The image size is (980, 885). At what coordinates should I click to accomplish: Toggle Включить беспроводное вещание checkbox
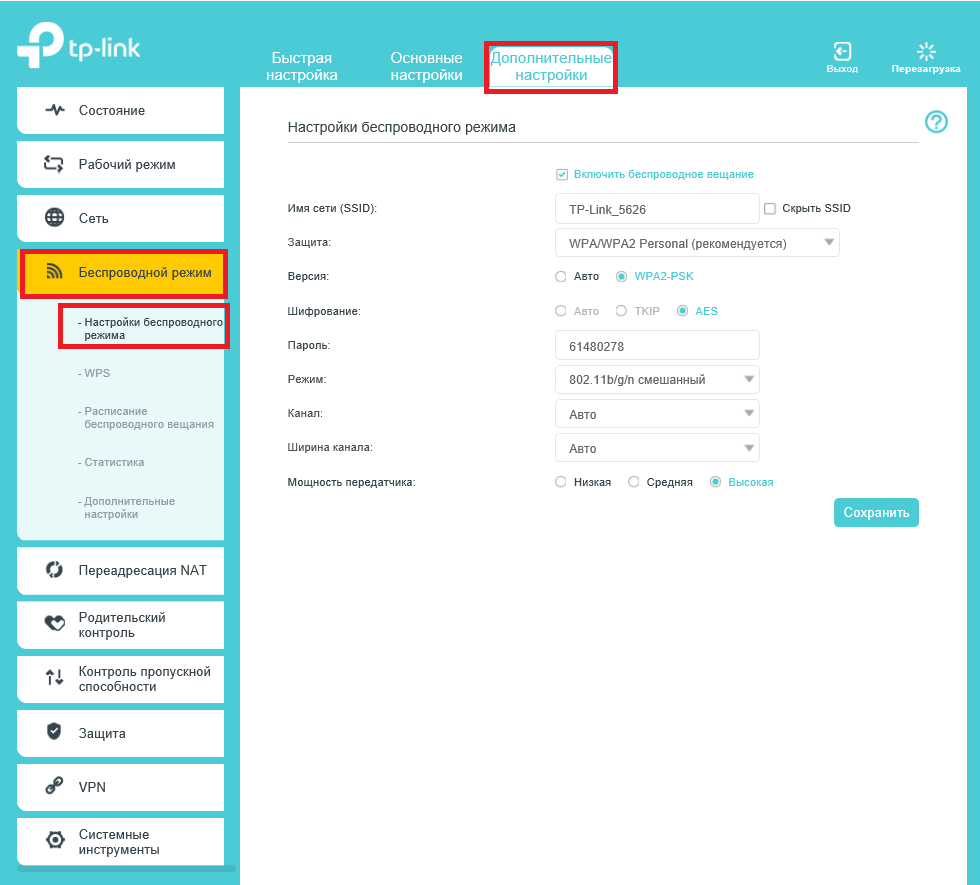[x=562, y=174]
